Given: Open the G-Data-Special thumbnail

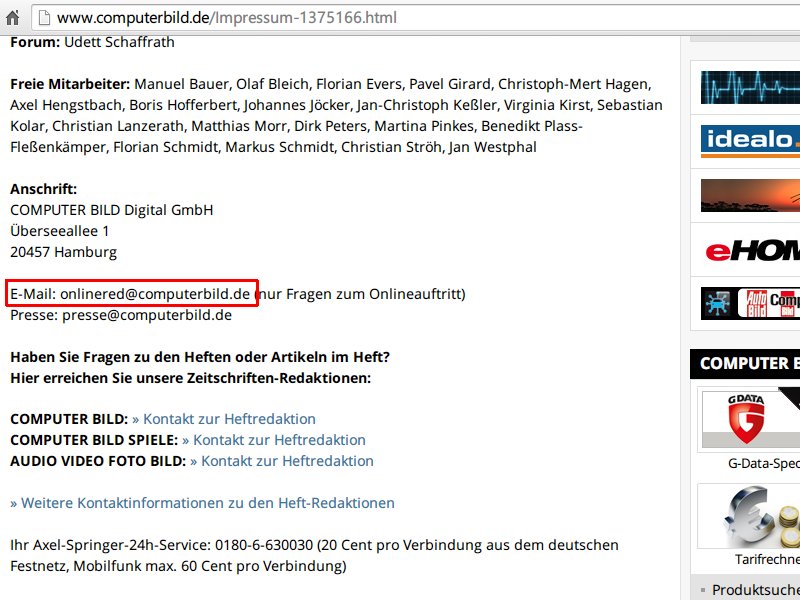Looking at the screenshot, I should coord(750,419).
